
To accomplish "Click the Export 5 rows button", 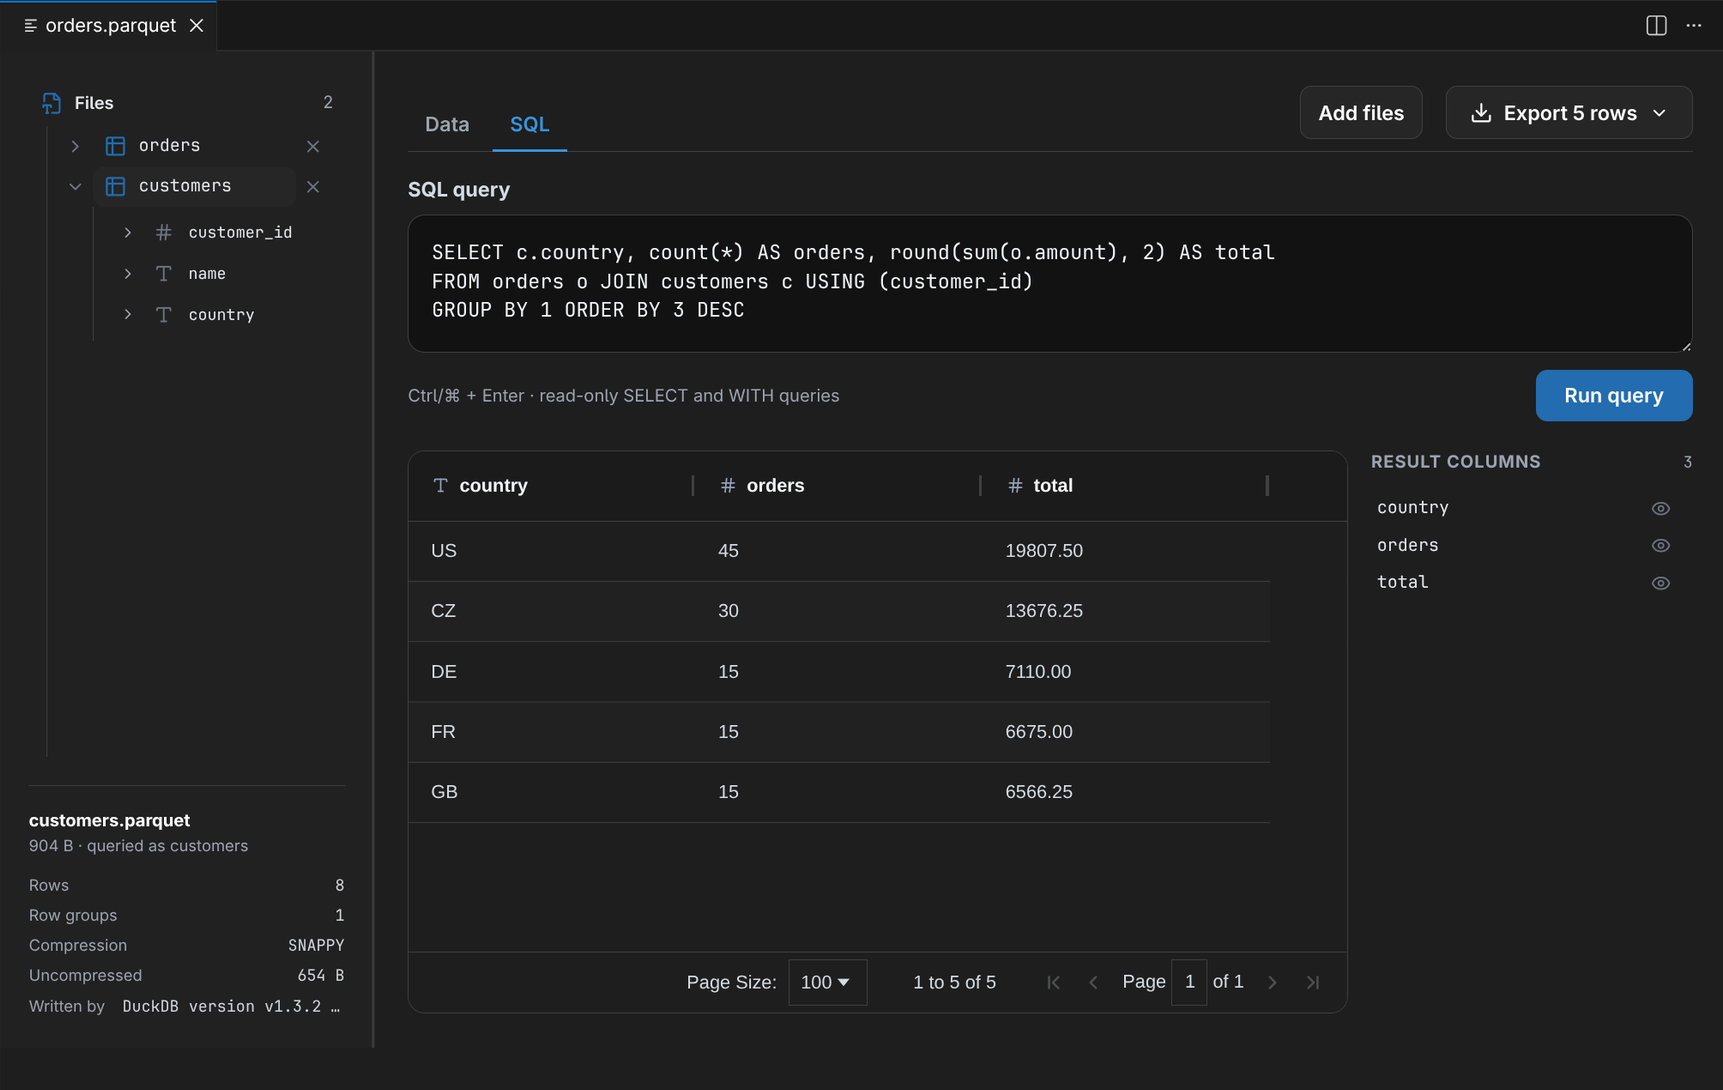I will (1568, 113).
